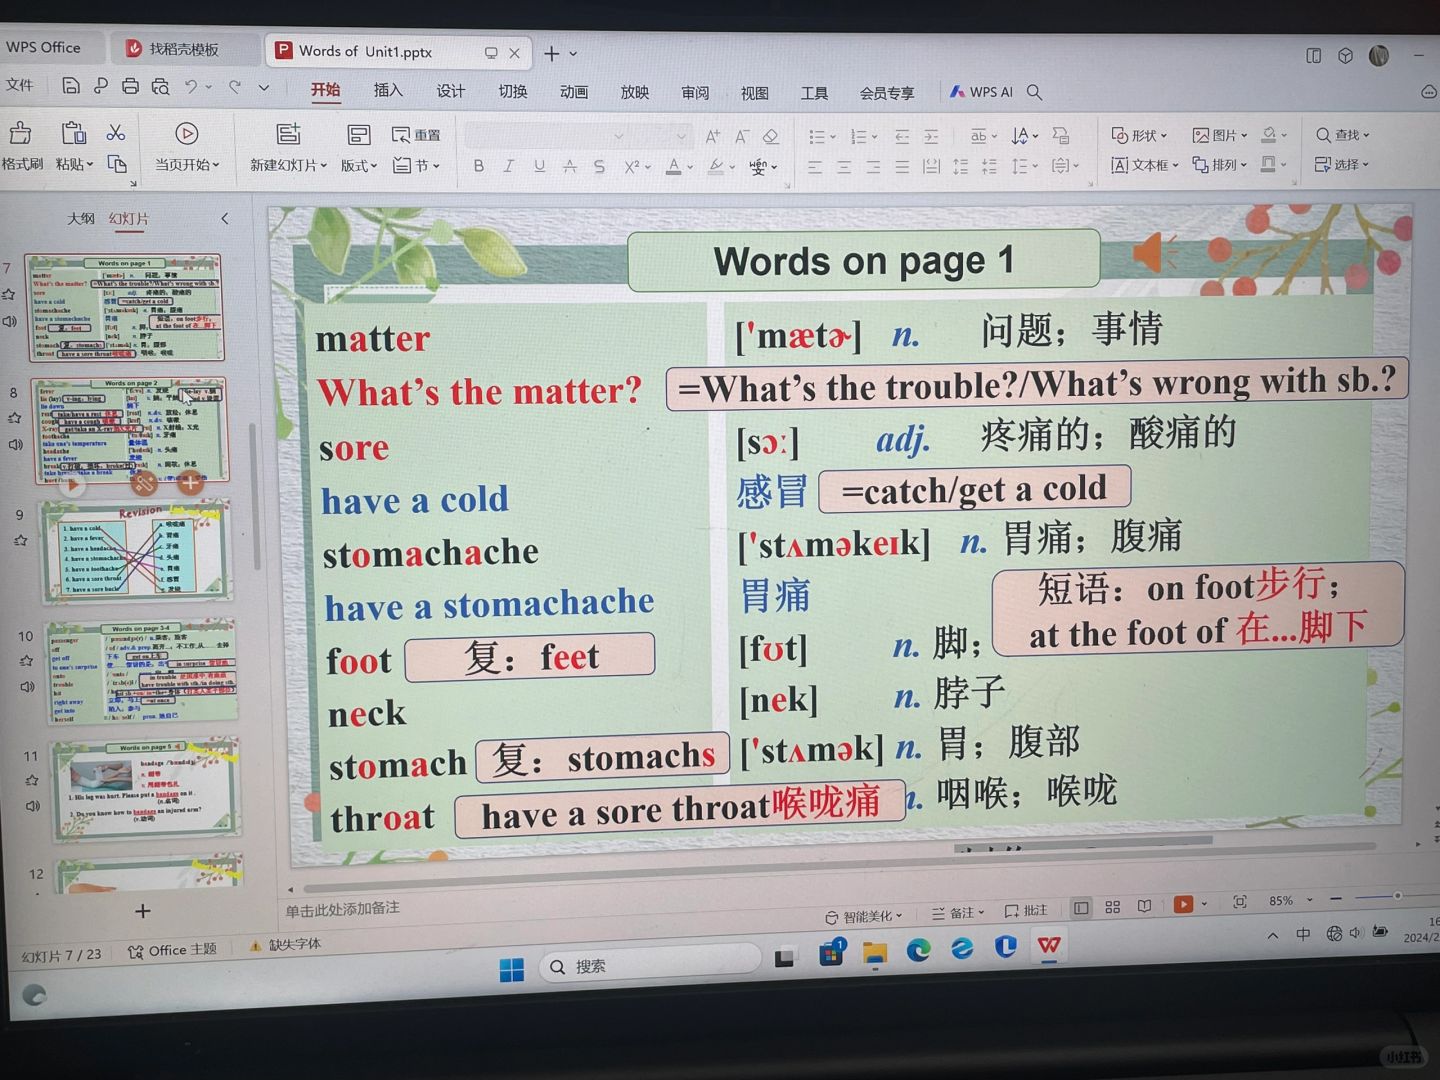The width and height of the screenshot is (1440, 1080).
Task: Click the save icon in quick access toolbar
Action: (x=70, y=87)
